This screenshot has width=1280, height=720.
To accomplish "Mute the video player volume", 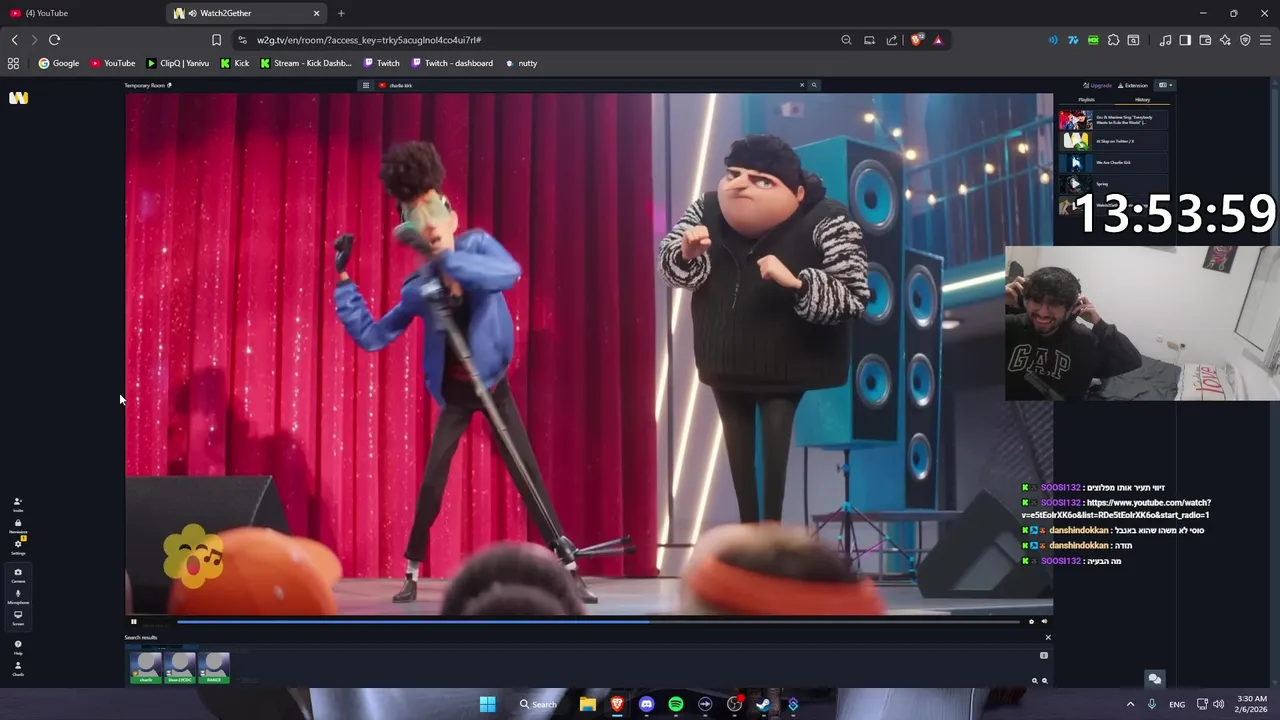I will tap(1044, 622).
